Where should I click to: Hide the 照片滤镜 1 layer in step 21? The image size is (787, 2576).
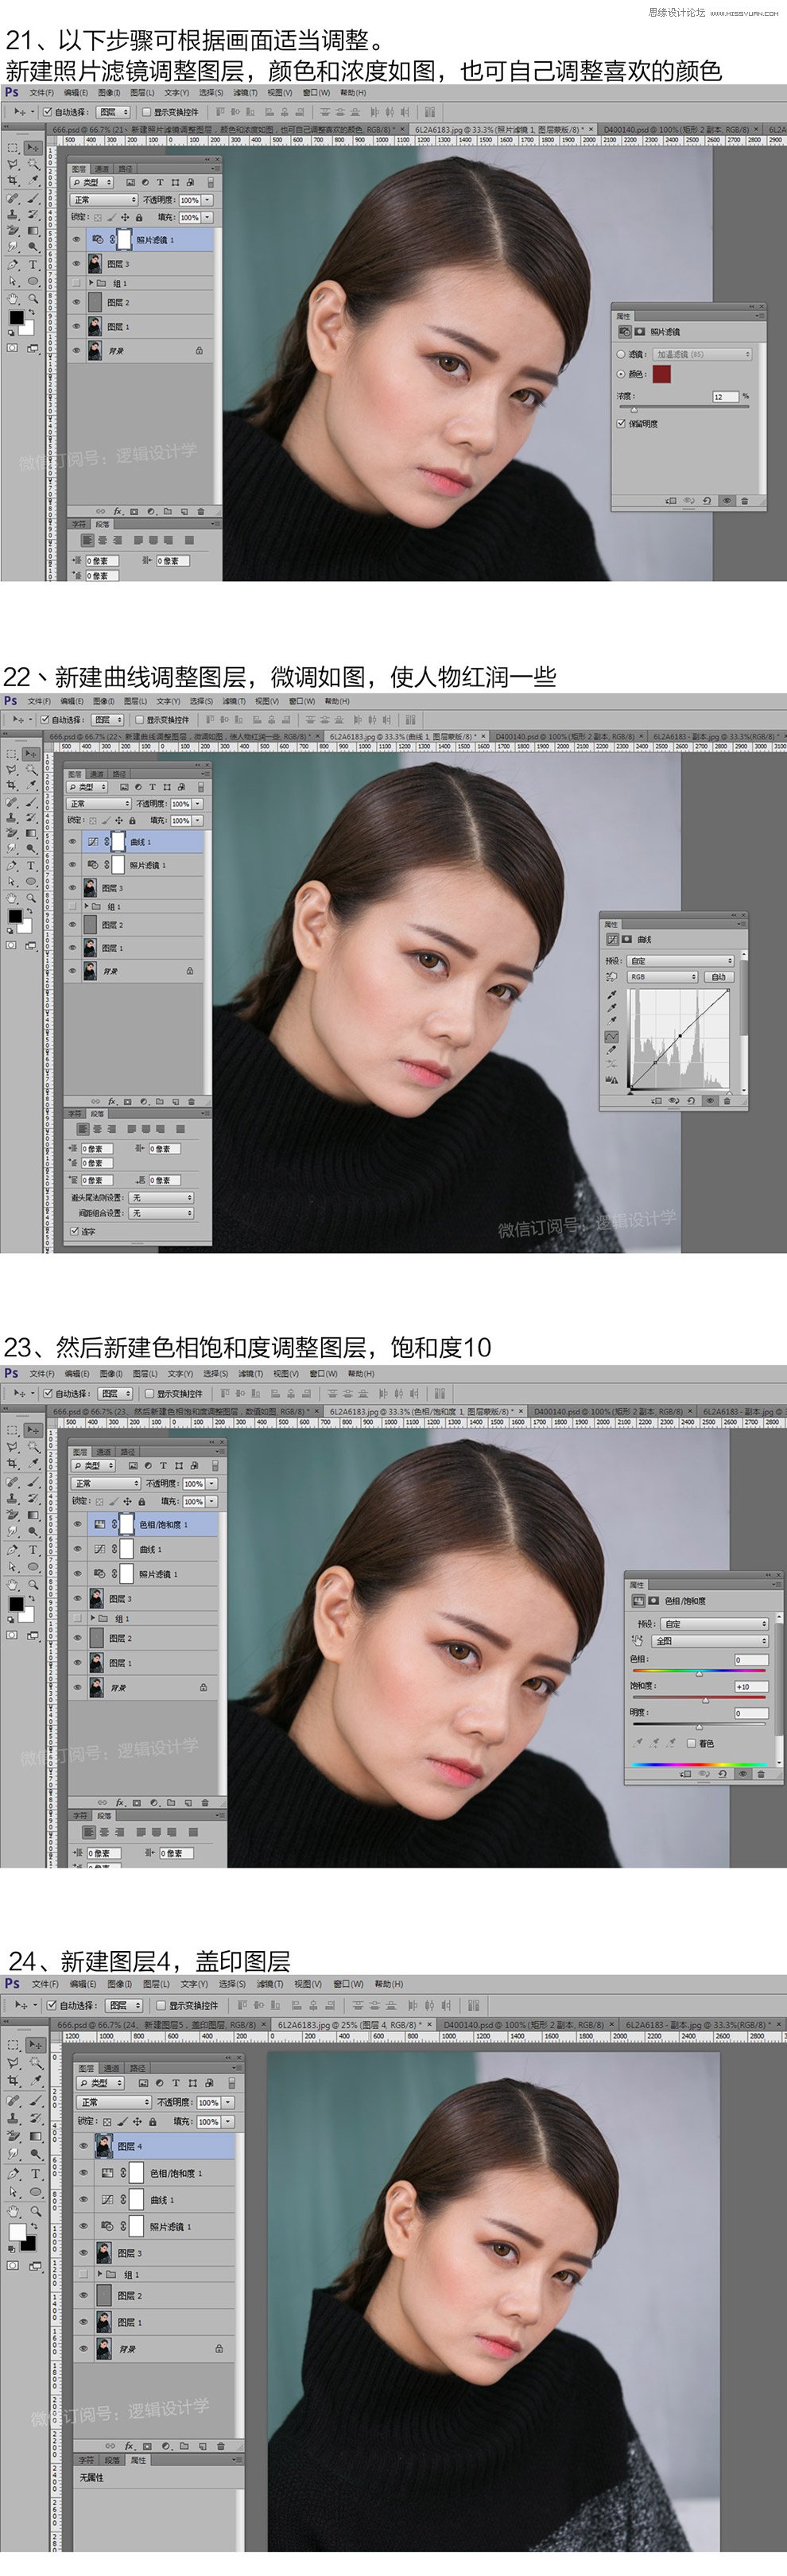pyautogui.click(x=76, y=240)
